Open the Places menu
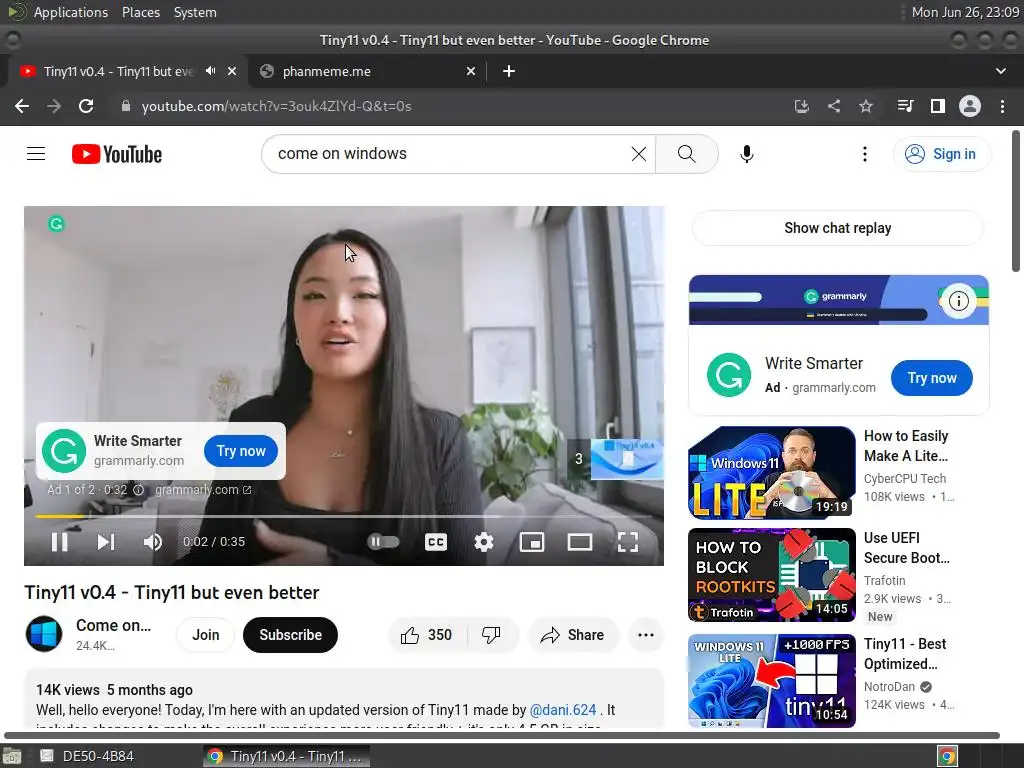Viewport: 1024px width, 768px height. tap(140, 12)
